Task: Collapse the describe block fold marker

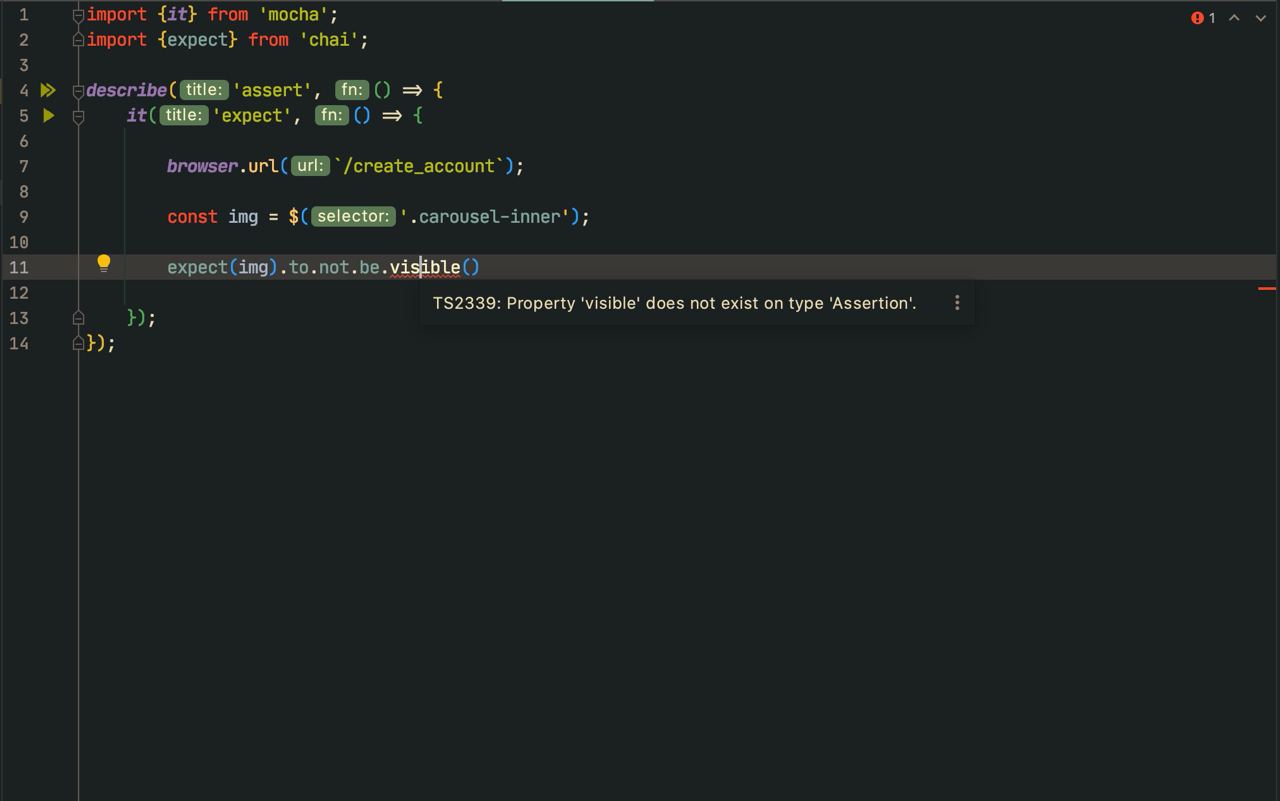Action: point(78,90)
